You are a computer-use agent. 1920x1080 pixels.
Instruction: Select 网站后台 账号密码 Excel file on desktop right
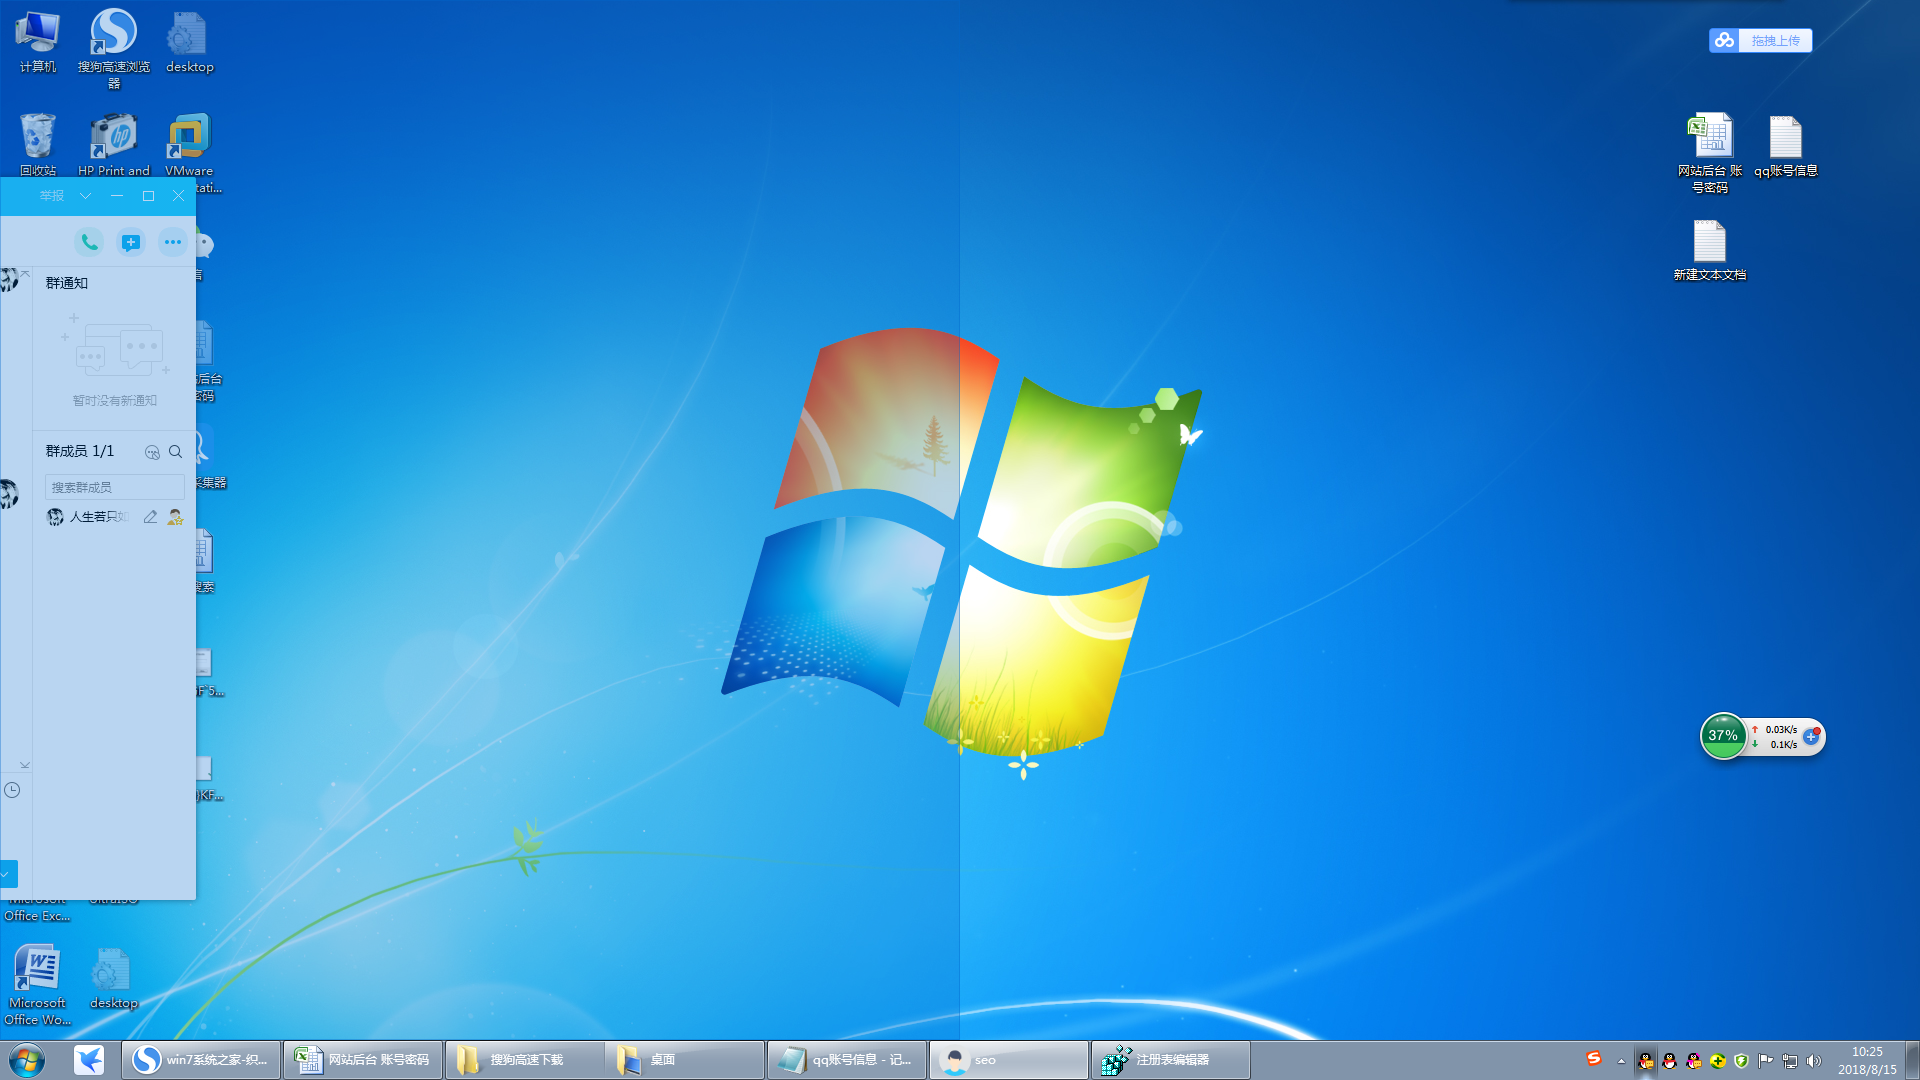(x=1709, y=153)
